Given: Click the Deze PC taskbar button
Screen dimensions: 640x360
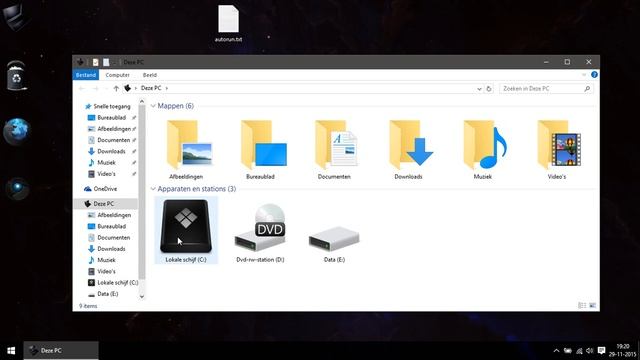Looking at the screenshot, I should 61,351.
